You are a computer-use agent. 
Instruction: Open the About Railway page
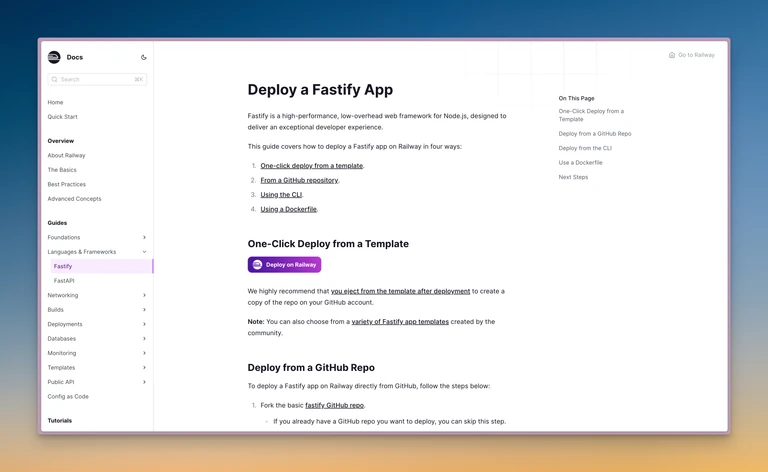click(66, 155)
